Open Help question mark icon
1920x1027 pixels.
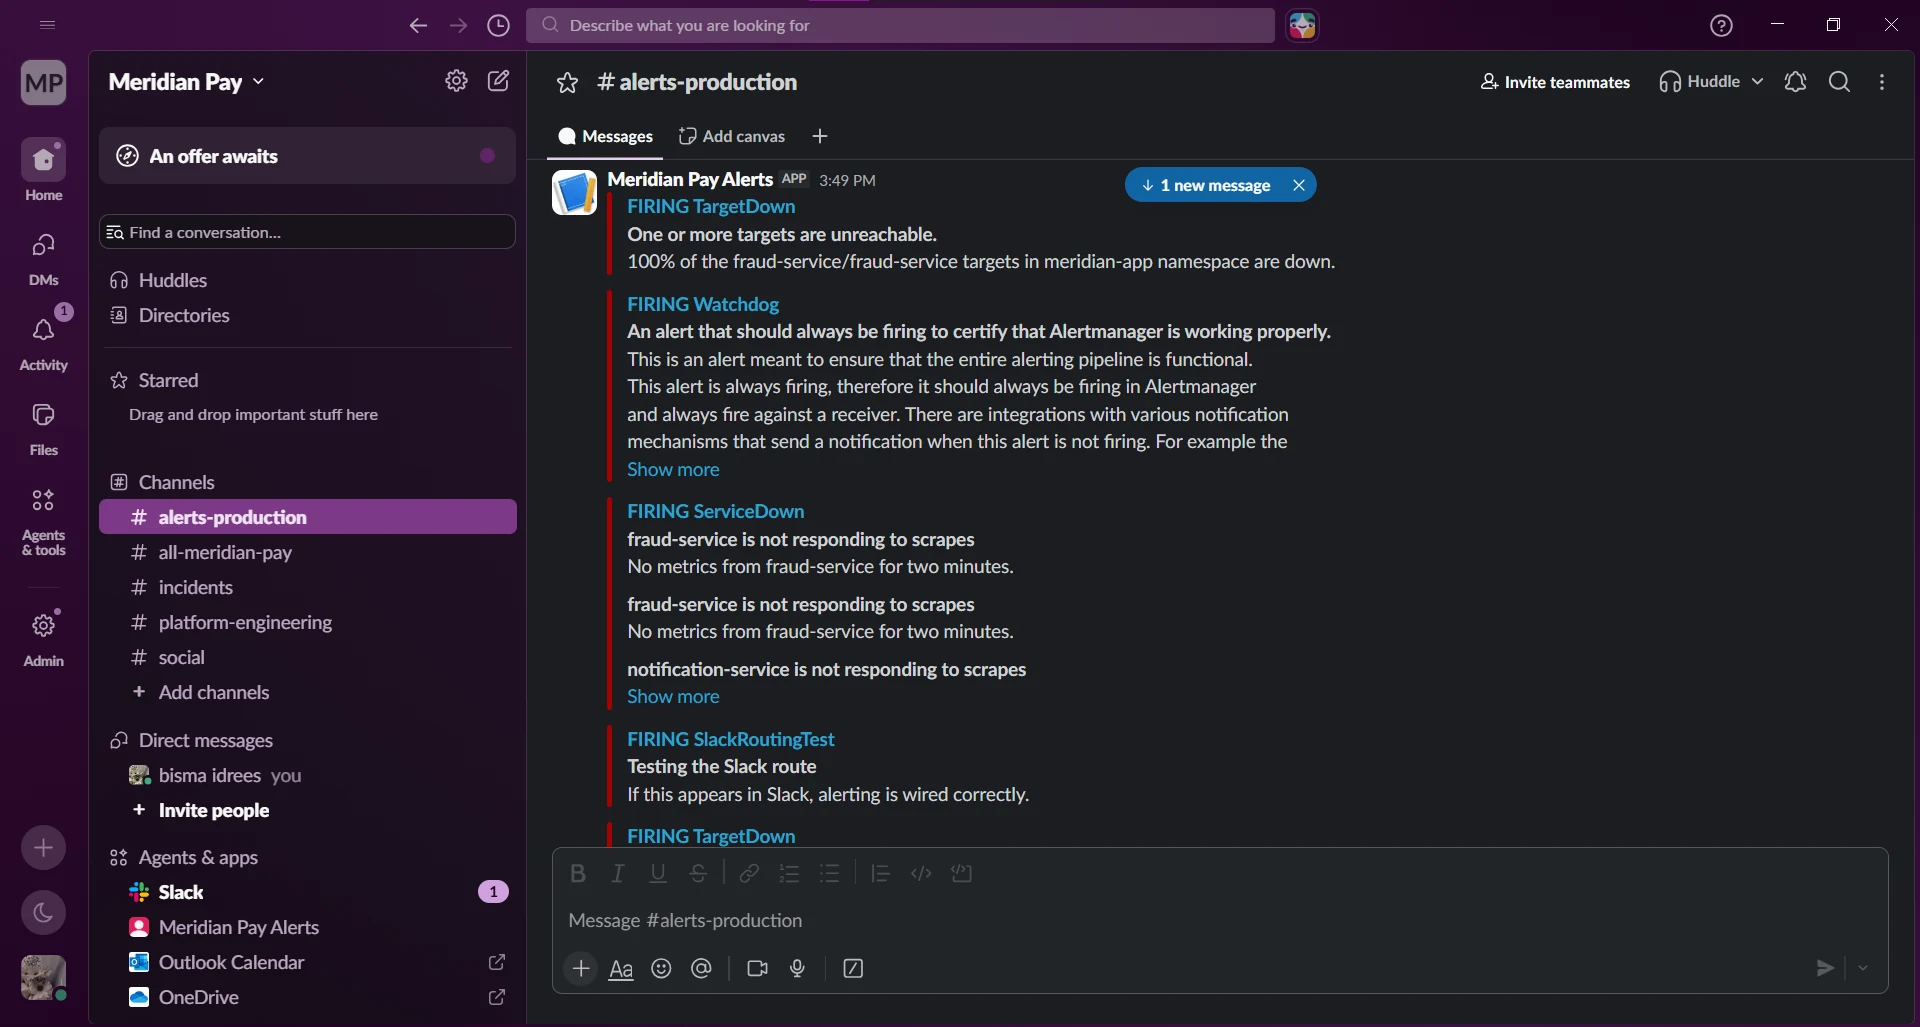[1720, 25]
